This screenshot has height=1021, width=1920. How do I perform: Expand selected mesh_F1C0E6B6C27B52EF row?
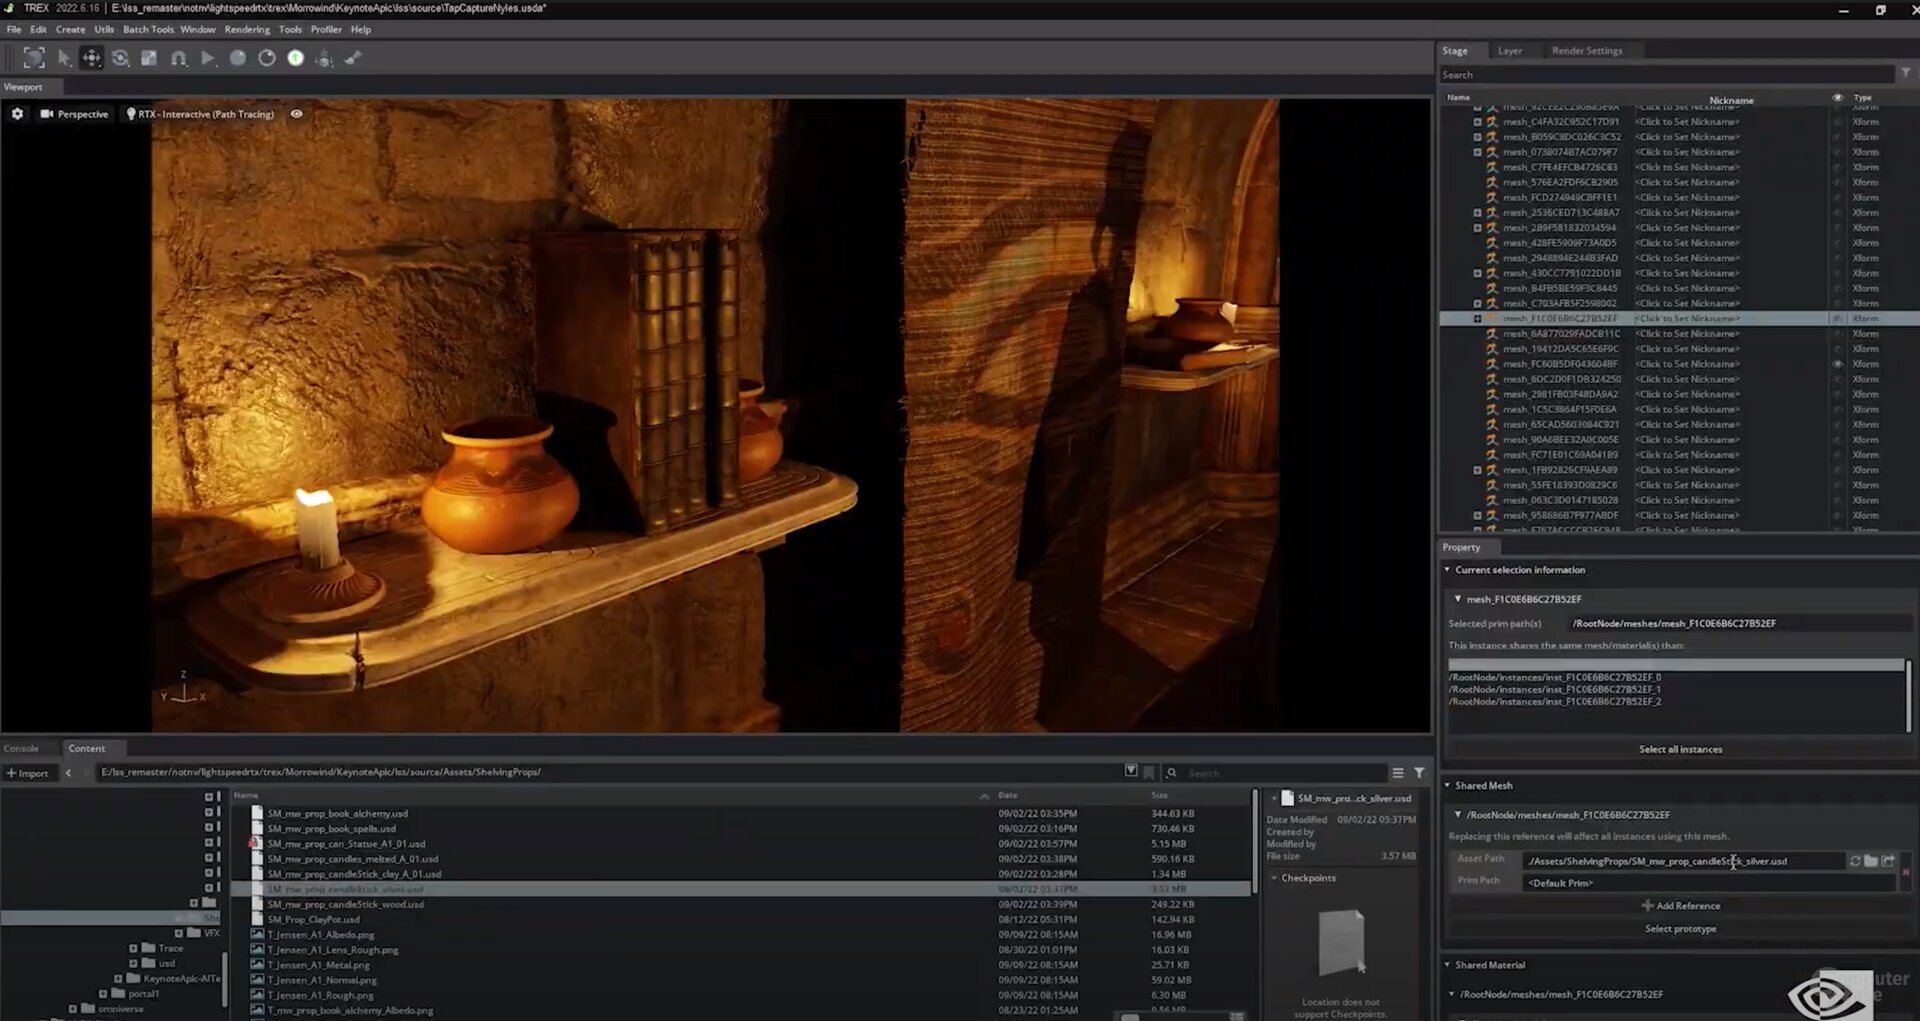1477,319
